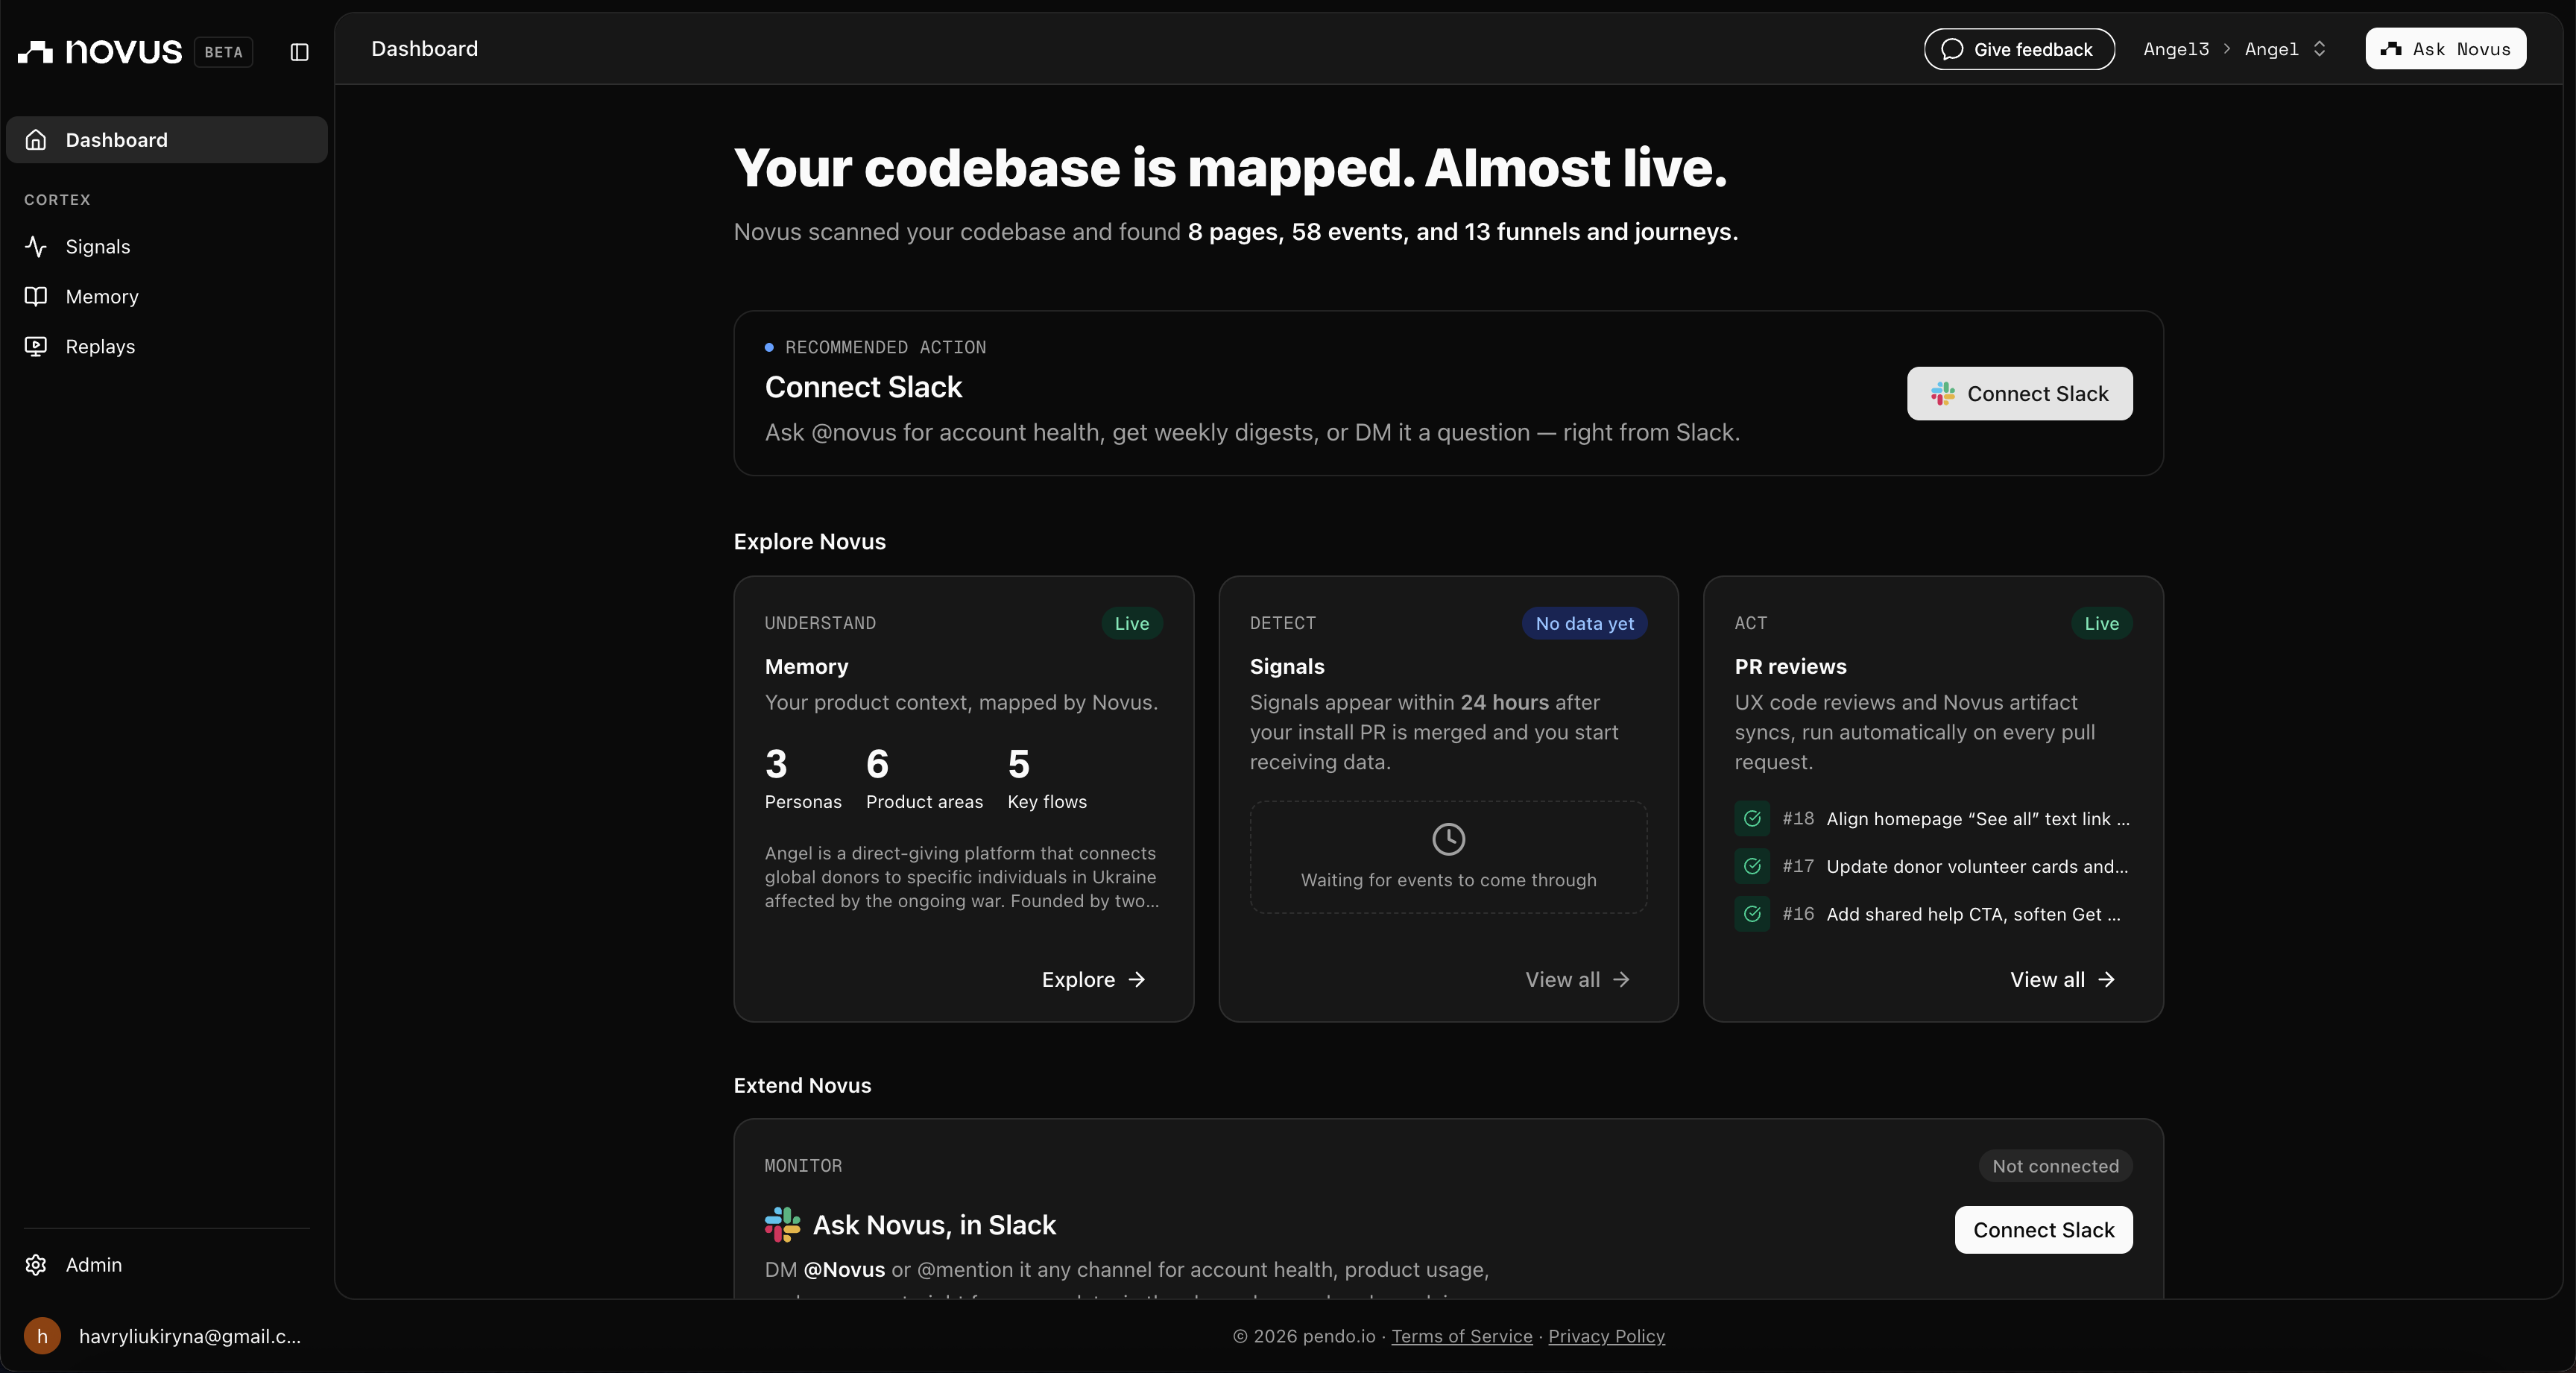Click the View all arrow in Signals card
2576x1373 pixels.
tap(1621, 980)
